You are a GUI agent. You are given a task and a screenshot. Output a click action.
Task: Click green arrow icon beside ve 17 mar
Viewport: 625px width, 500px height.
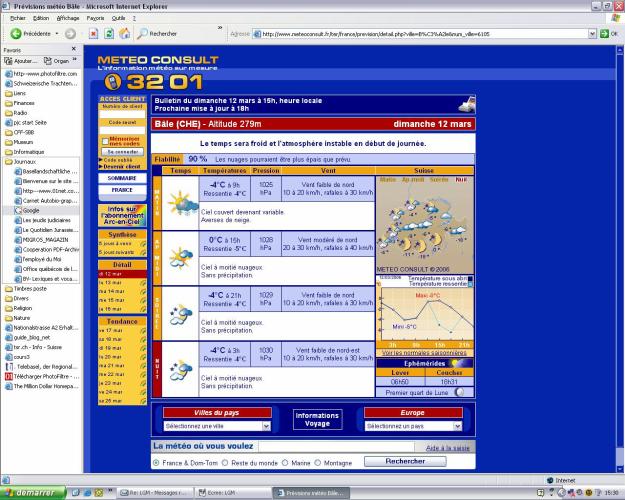143,331
